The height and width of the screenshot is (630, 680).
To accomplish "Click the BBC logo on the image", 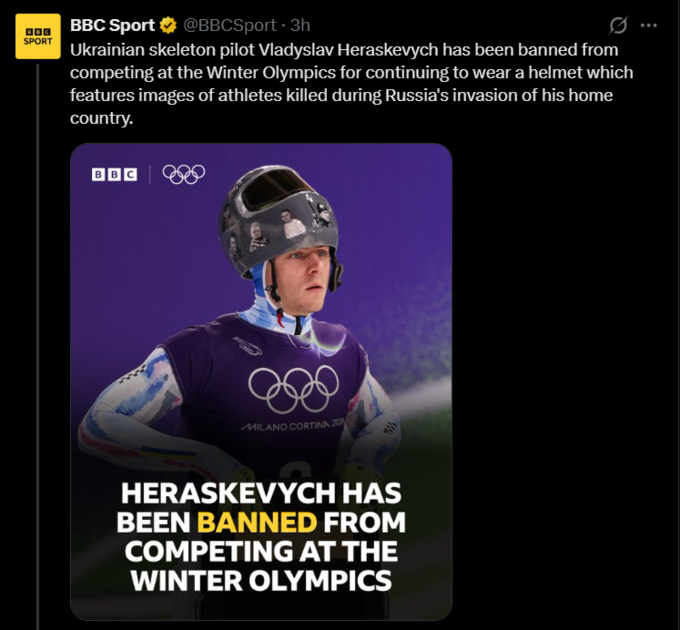I will pyautogui.click(x=114, y=174).
